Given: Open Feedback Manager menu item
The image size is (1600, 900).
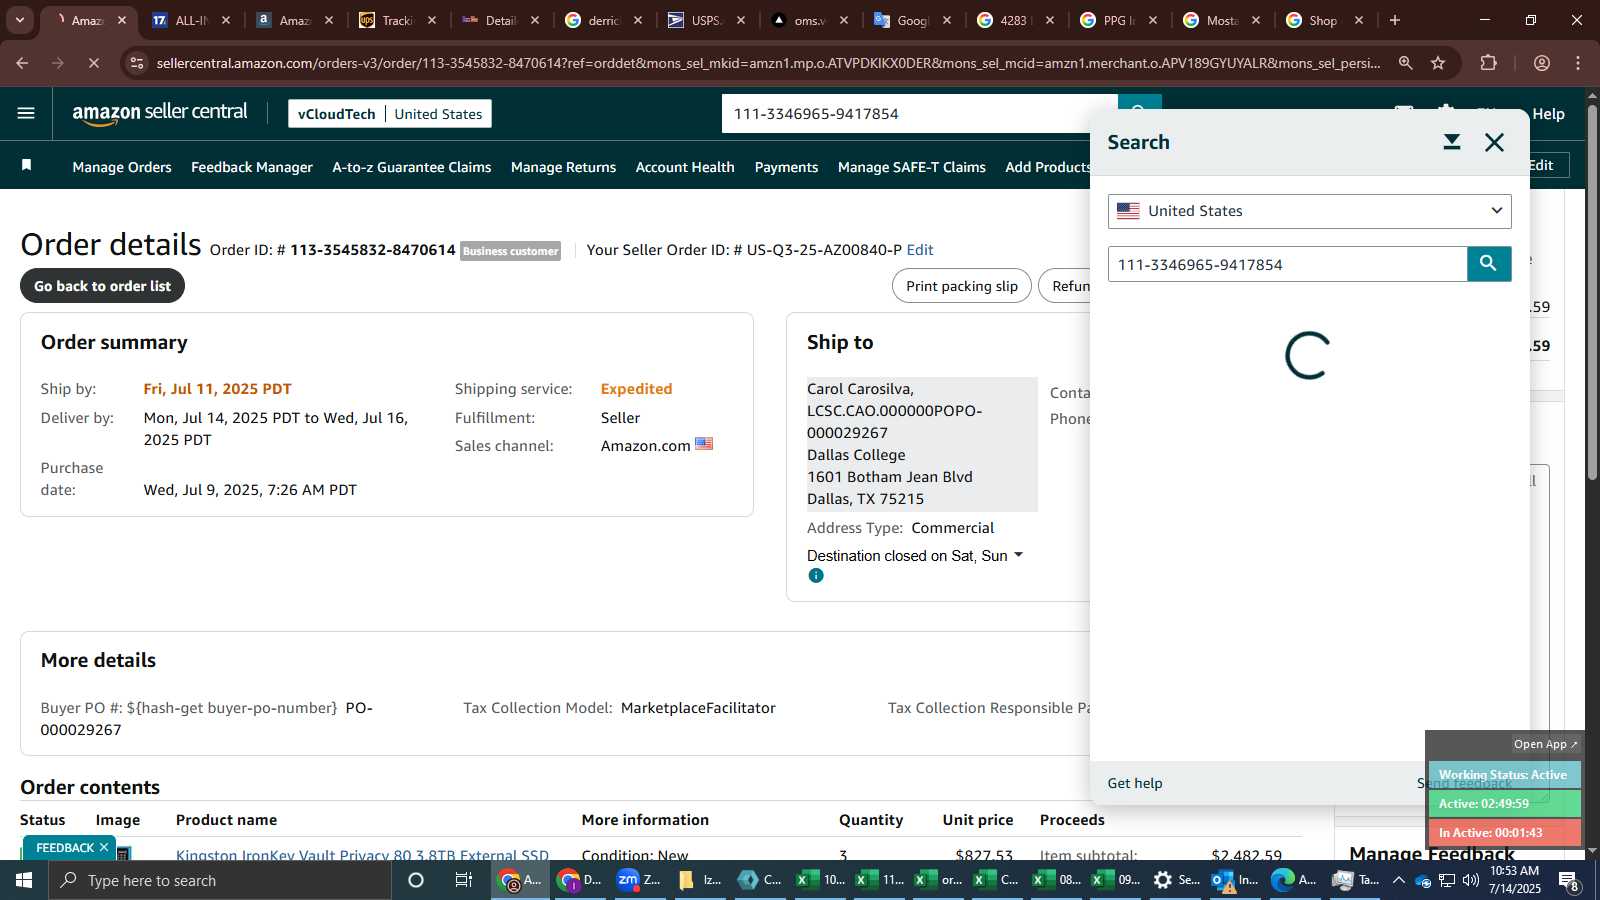Looking at the screenshot, I should tap(252, 167).
